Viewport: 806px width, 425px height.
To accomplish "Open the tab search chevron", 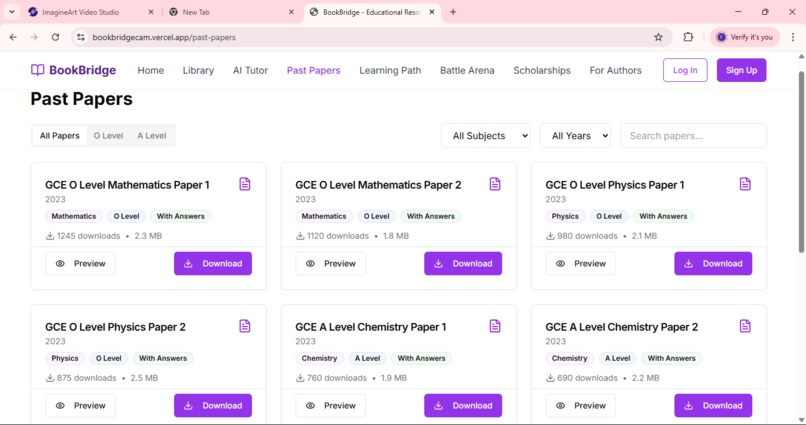I will 11,12.
